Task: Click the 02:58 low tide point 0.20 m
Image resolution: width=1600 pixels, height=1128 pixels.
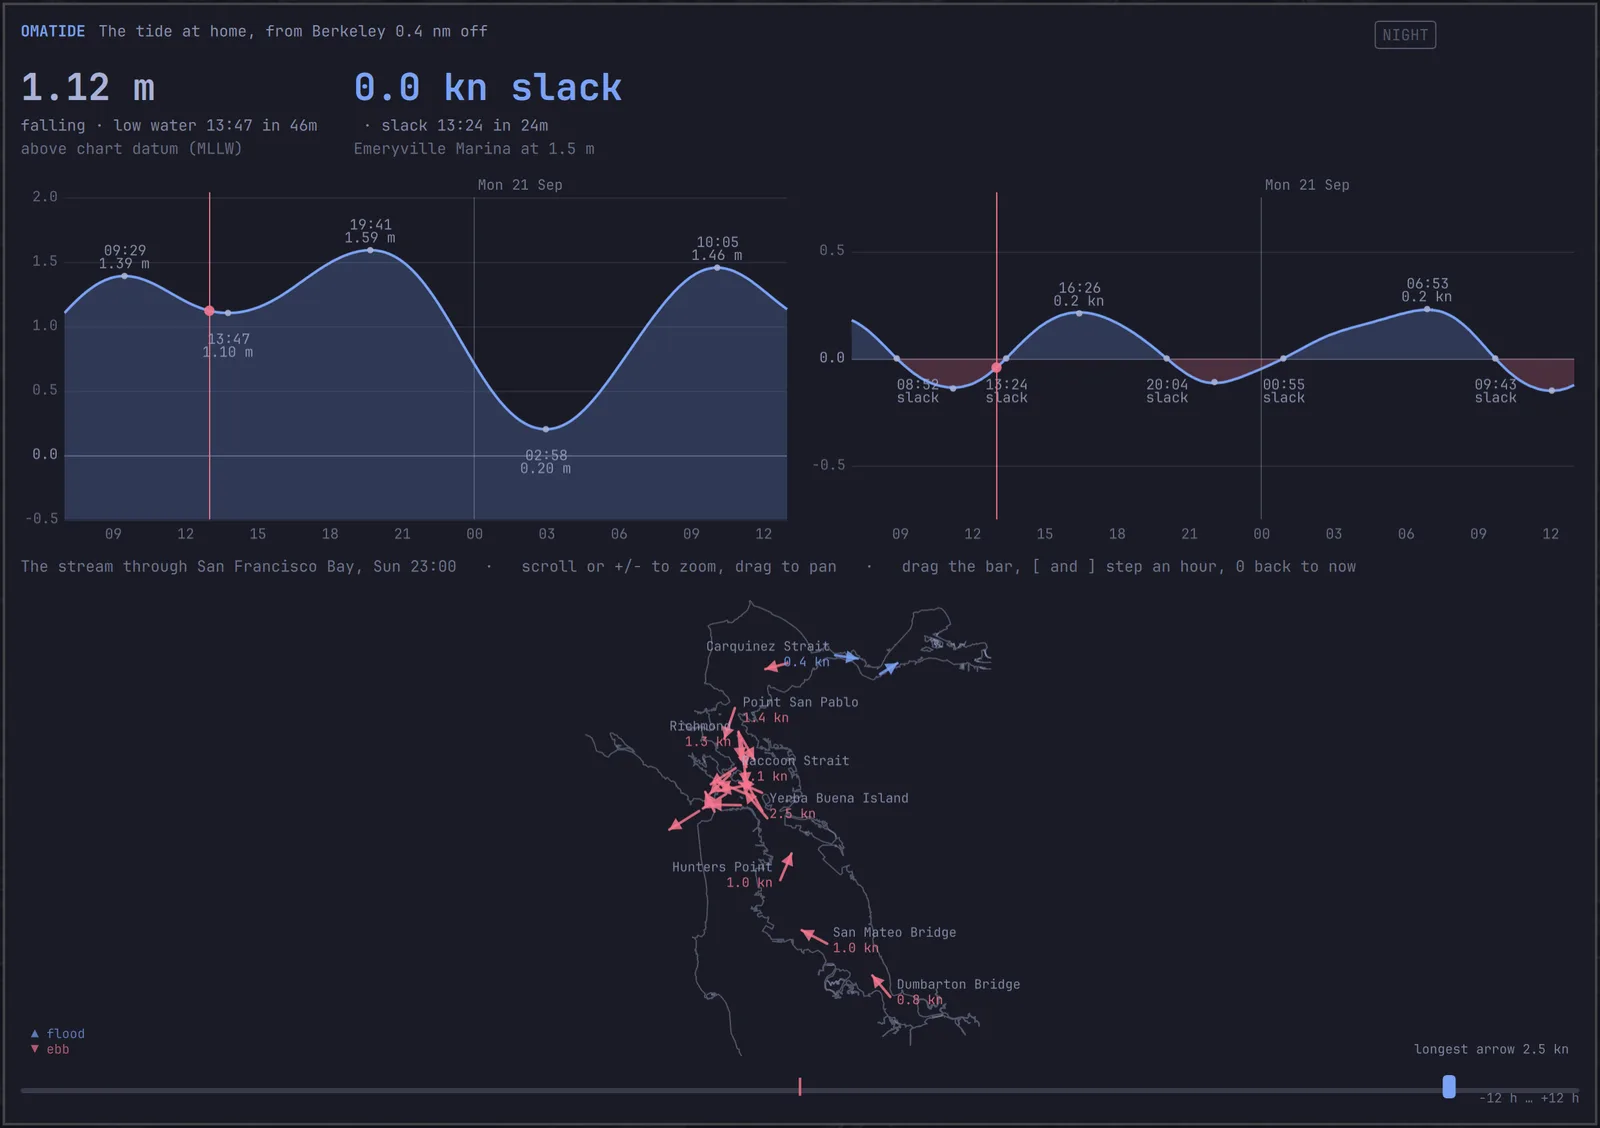Action: [x=546, y=429]
